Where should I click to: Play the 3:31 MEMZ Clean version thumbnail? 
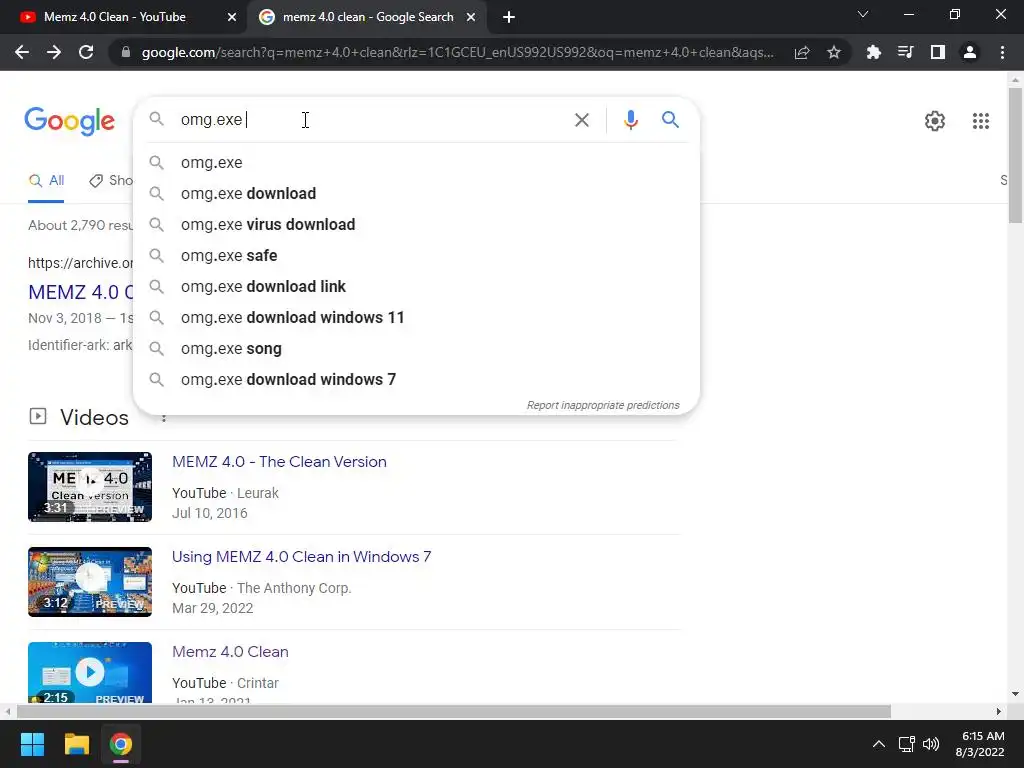[x=89, y=487]
